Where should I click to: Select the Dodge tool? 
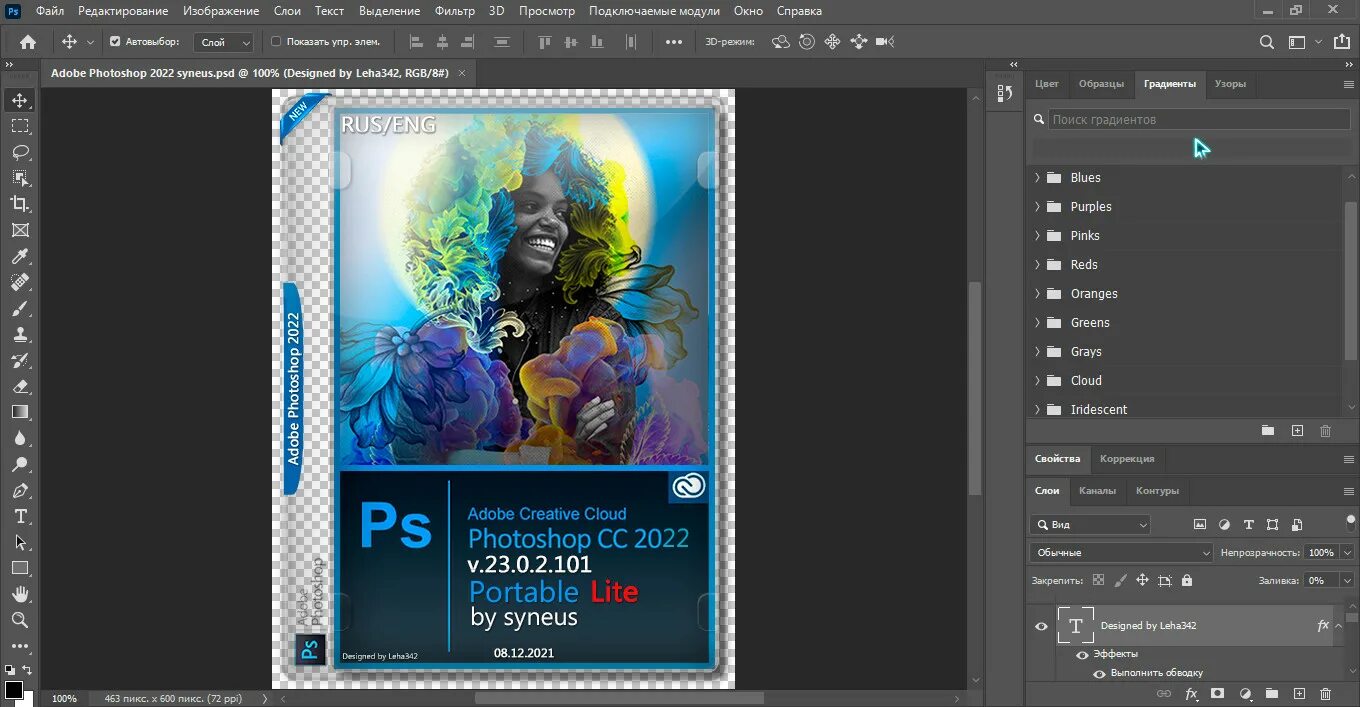pos(20,464)
